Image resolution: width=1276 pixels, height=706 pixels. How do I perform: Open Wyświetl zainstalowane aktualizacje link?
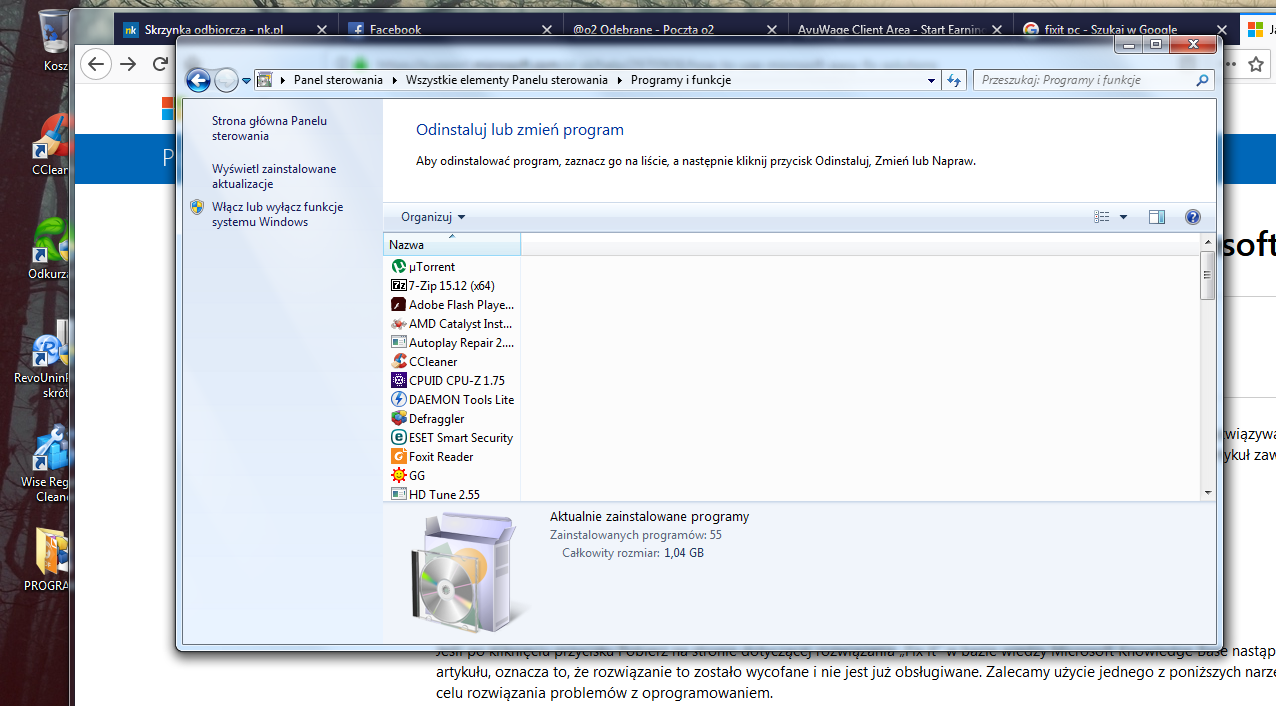pos(274,176)
